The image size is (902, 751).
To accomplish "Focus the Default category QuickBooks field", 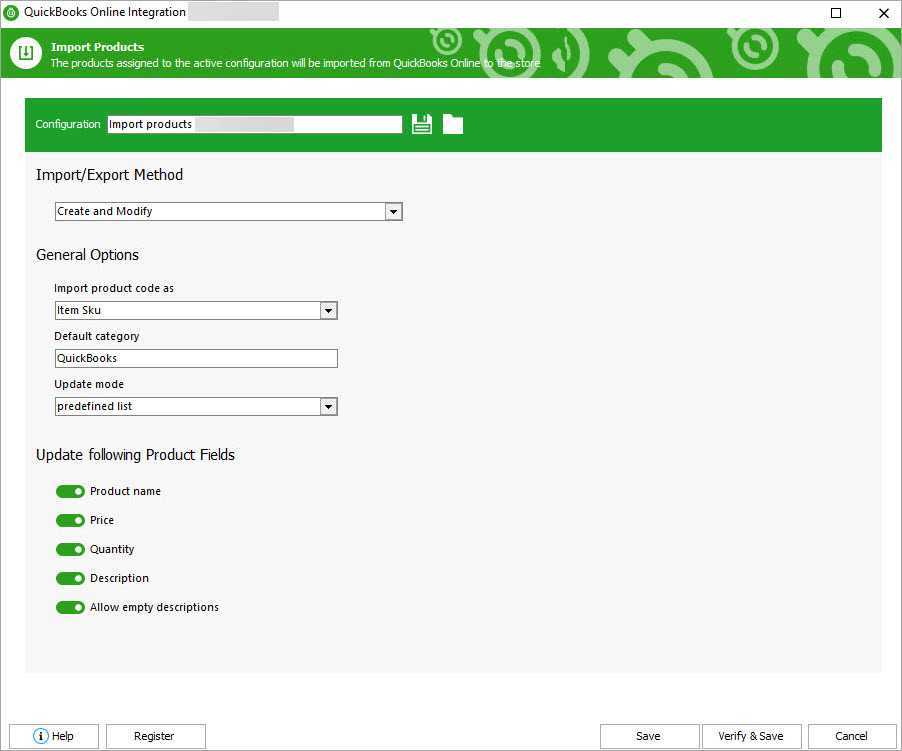I will click(x=195, y=358).
